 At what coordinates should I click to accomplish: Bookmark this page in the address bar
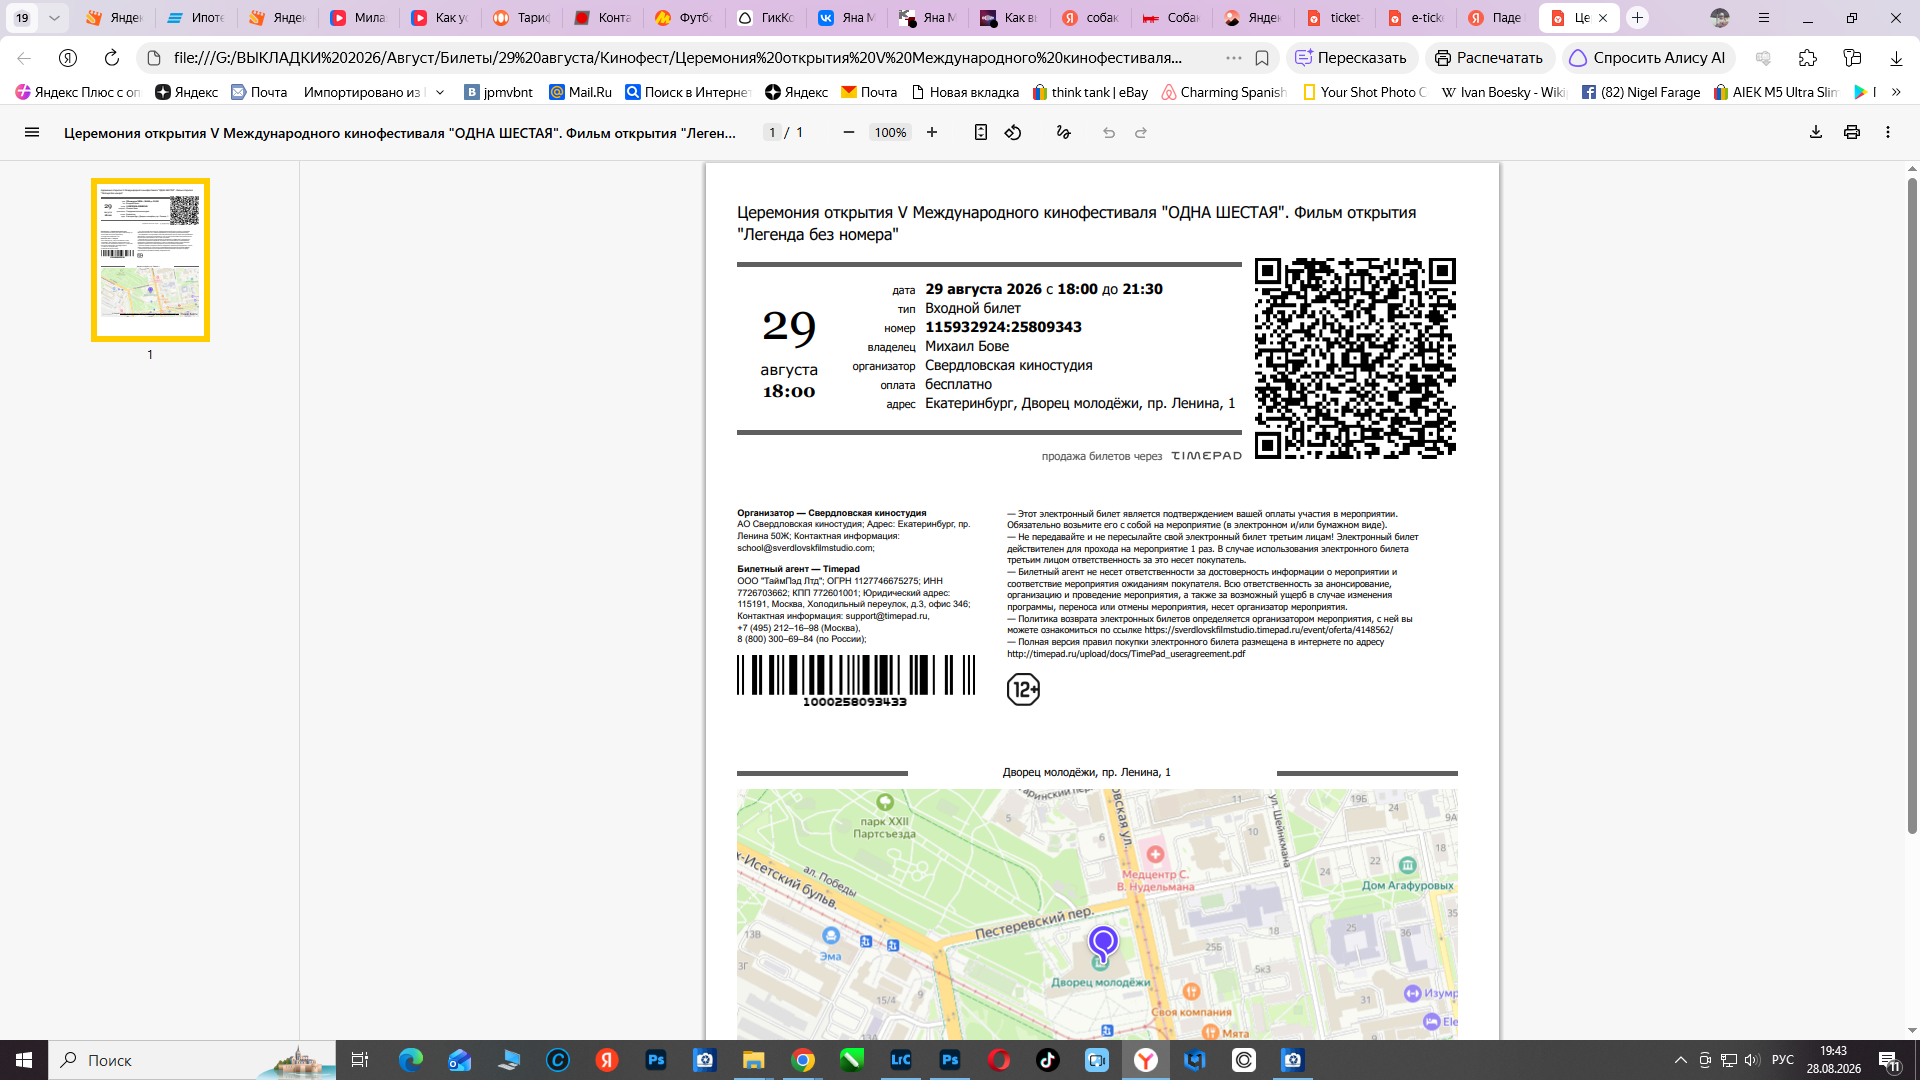(x=1262, y=58)
